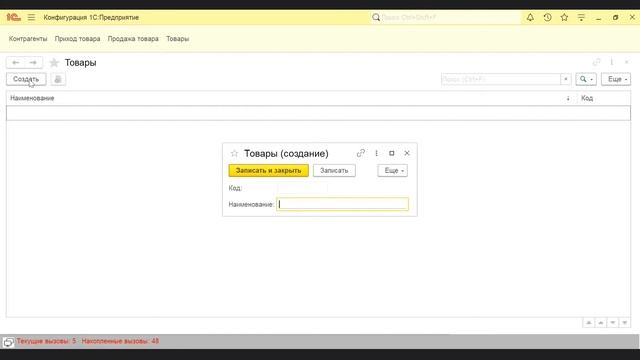Click Записать и закрыть
The width and height of the screenshot is (640, 360).
[x=269, y=171]
